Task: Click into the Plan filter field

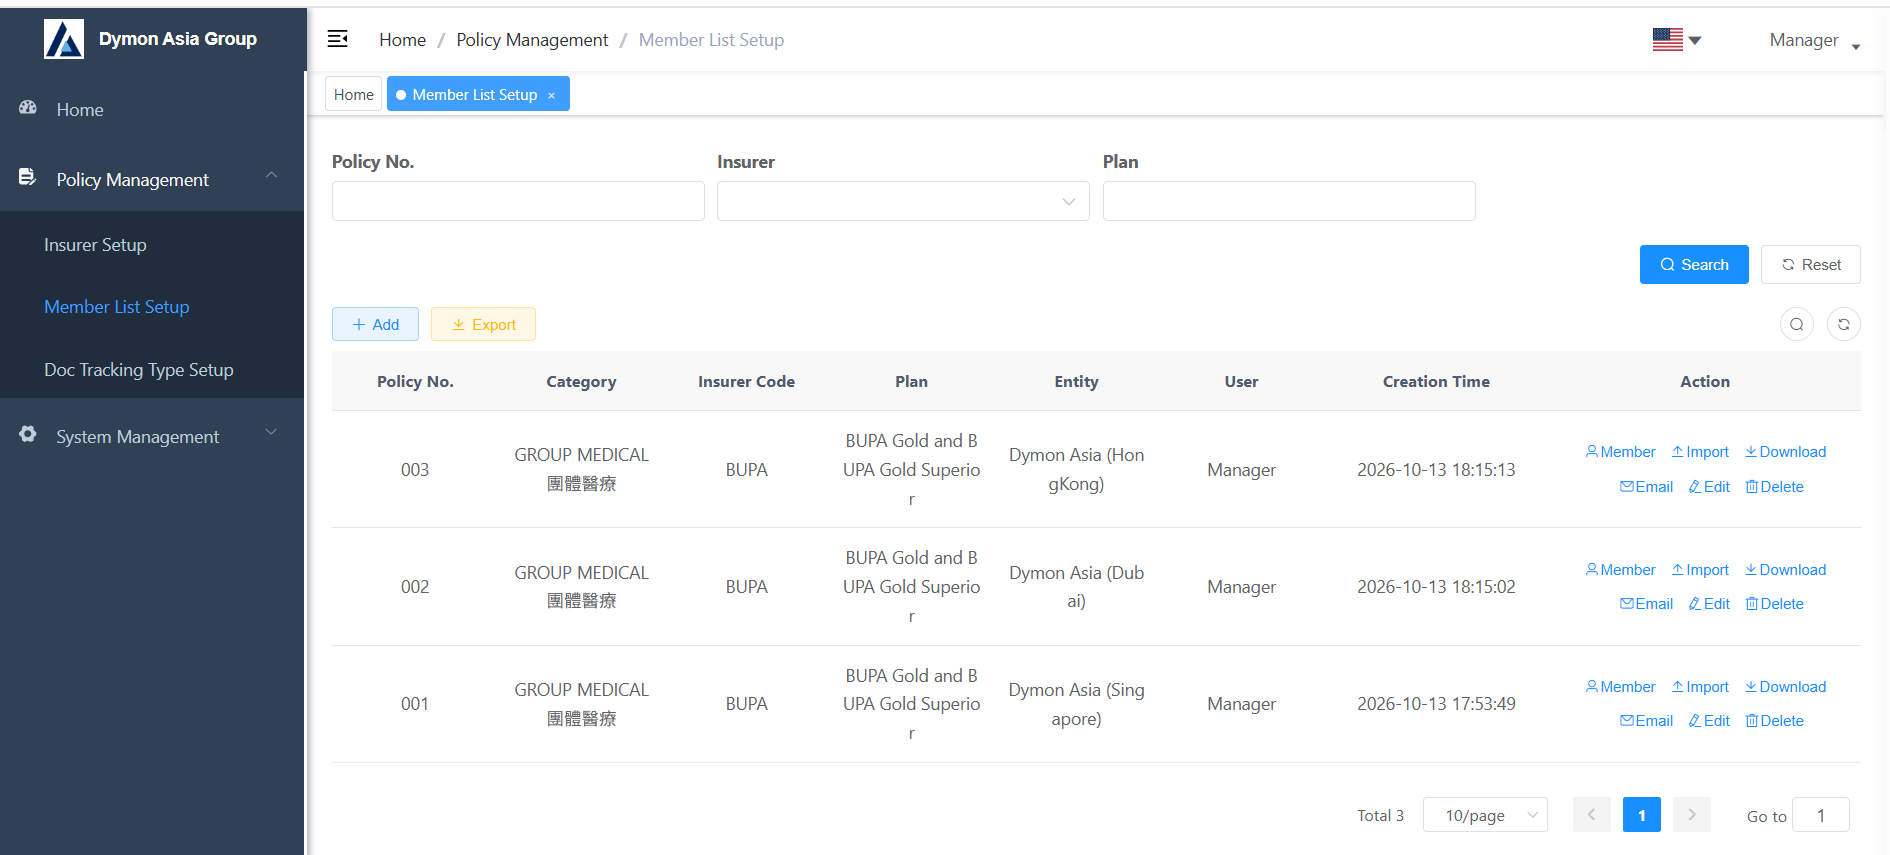Action: [1289, 201]
